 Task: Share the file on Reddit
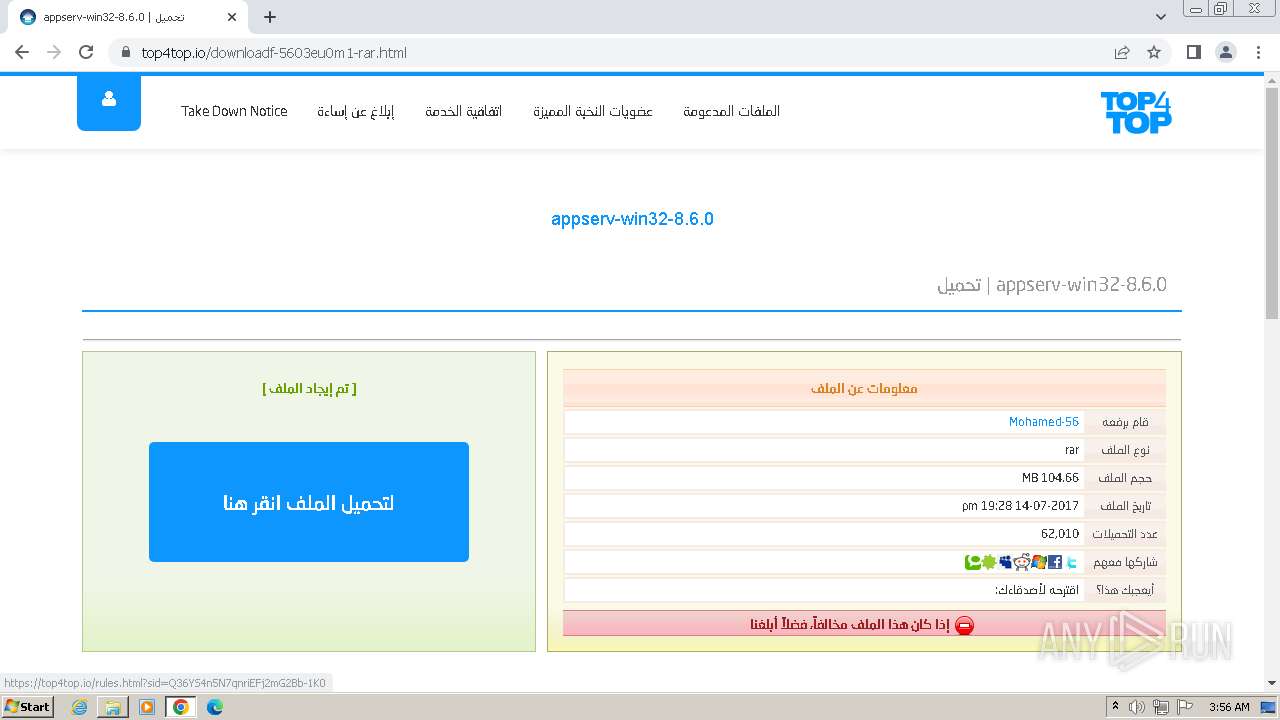click(x=1022, y=562)
